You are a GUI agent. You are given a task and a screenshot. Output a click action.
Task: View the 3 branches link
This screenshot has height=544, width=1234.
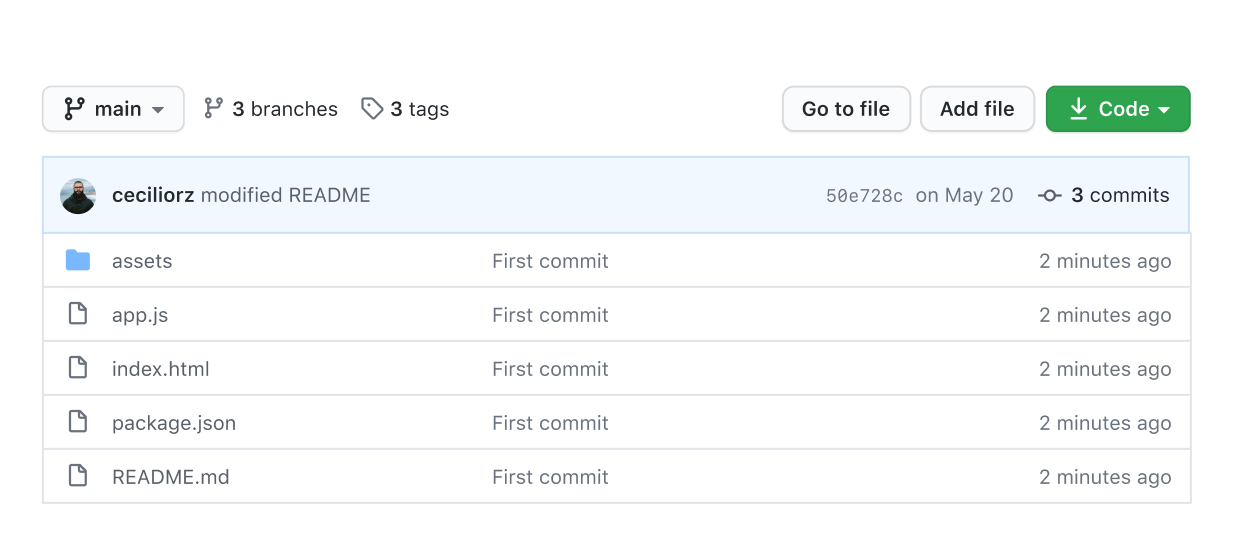pyautogui.click(x=284, y=109)
